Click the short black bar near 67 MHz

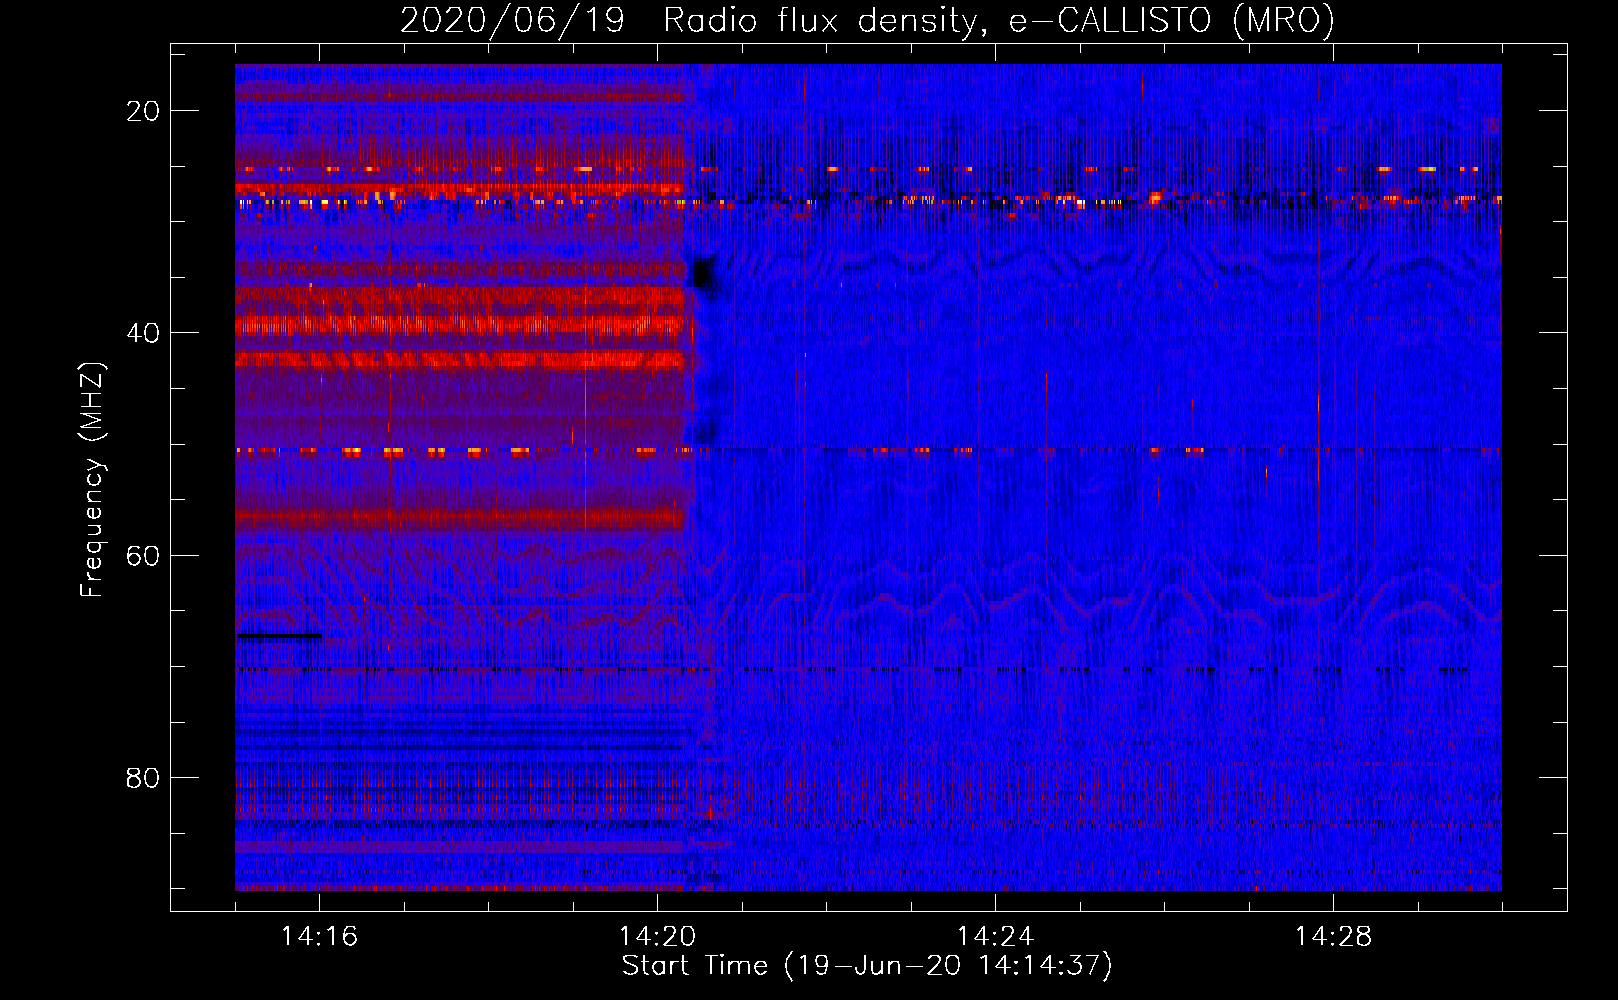point(279,636)
